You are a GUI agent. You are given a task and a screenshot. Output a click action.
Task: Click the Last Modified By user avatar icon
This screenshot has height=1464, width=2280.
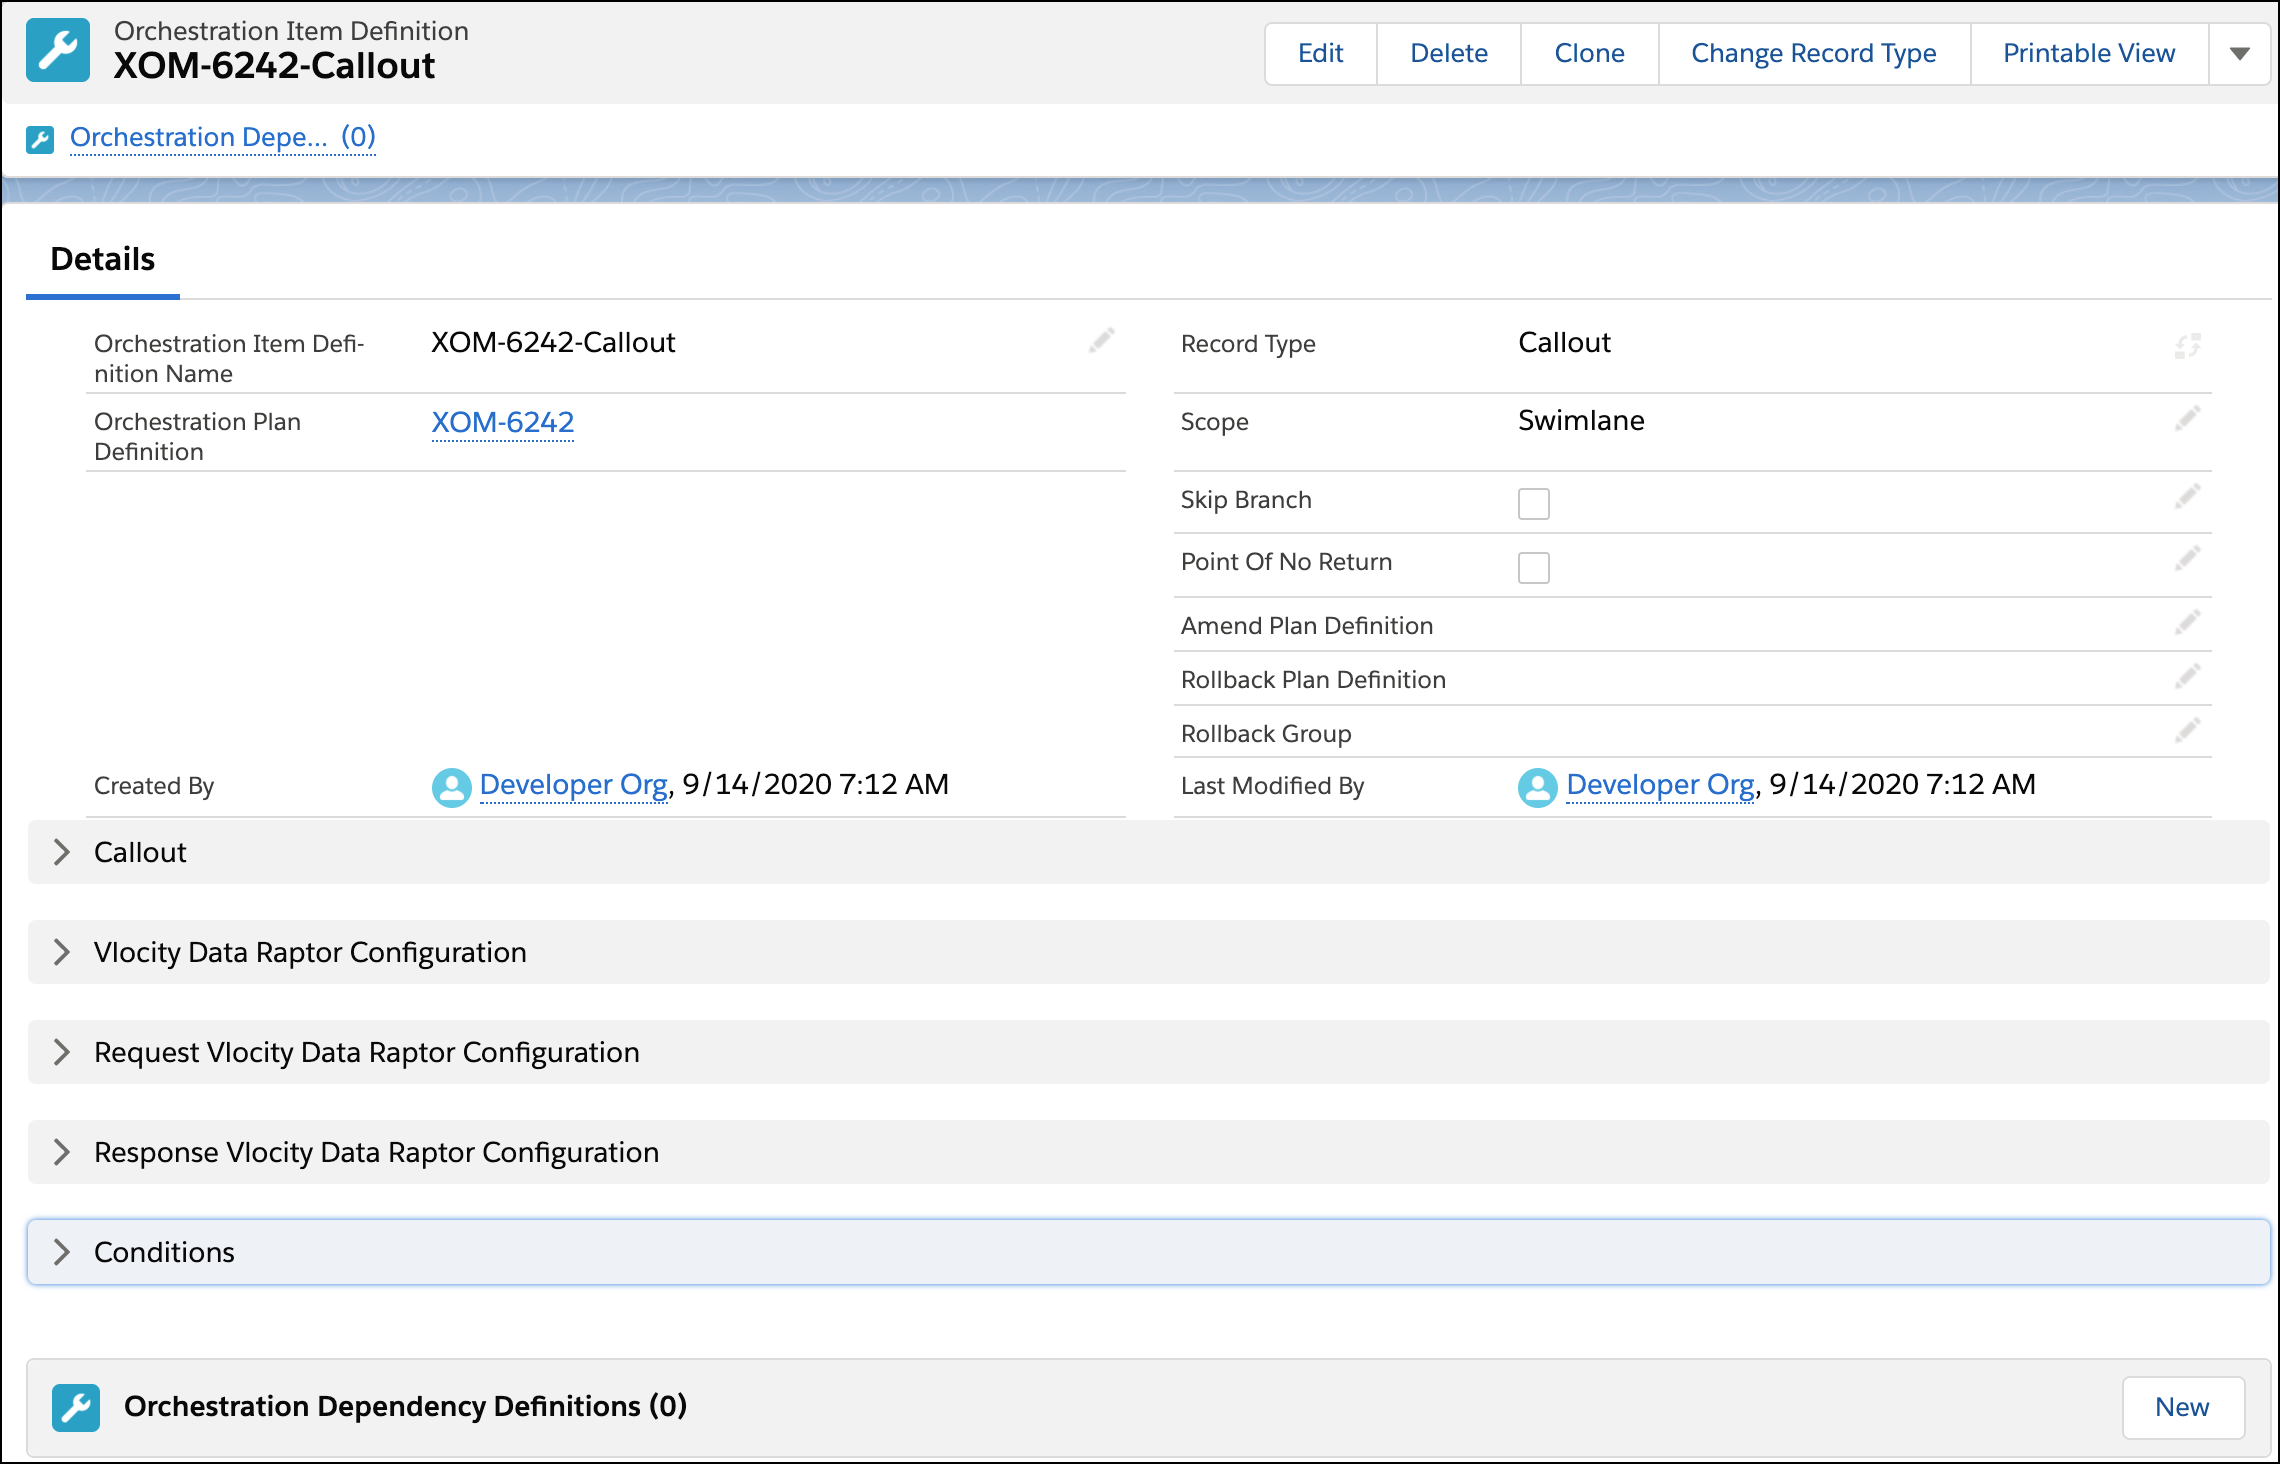(x=1537, y=787)
